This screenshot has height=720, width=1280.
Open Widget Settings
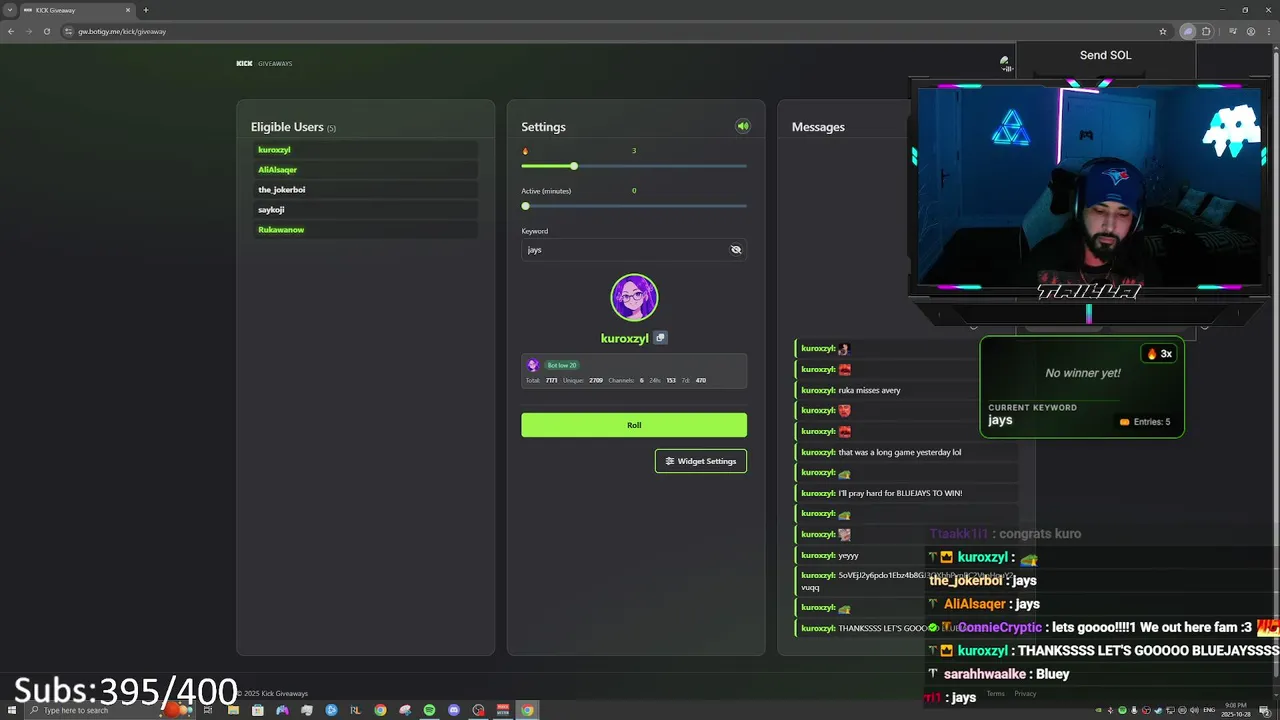(x=701, y=461)
